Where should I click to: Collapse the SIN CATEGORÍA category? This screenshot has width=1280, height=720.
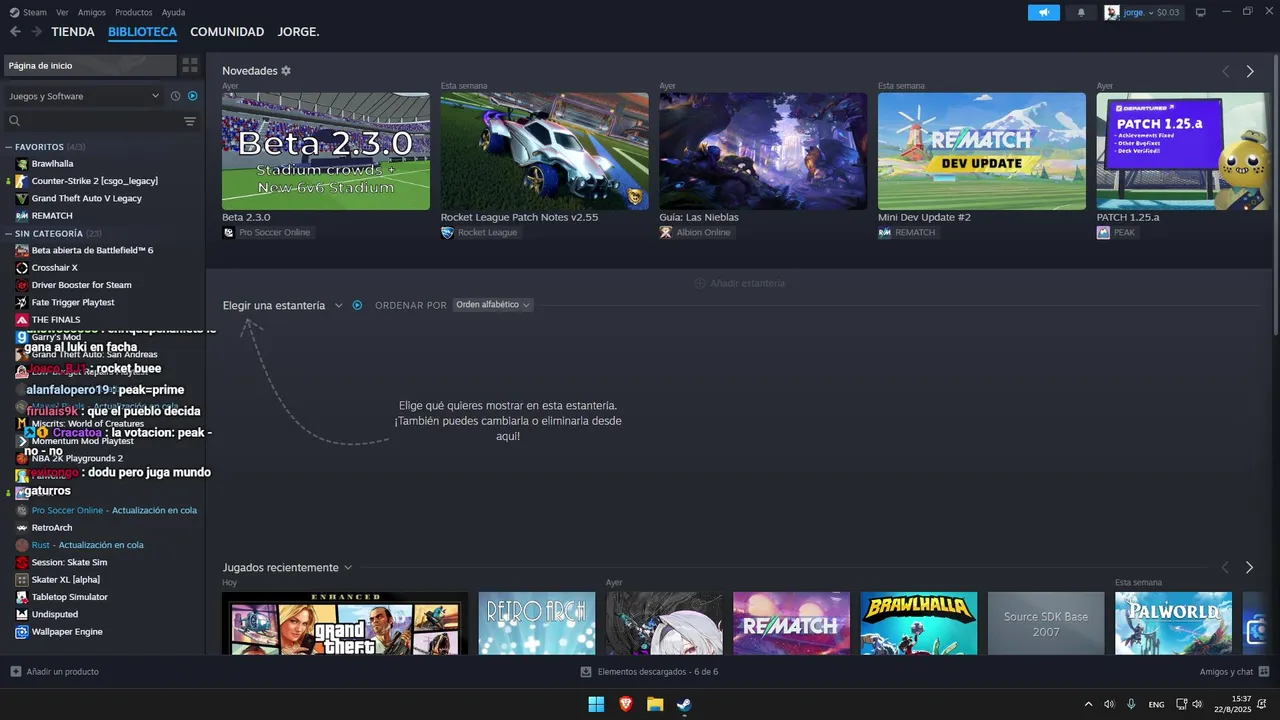click(x=9, y=233)
